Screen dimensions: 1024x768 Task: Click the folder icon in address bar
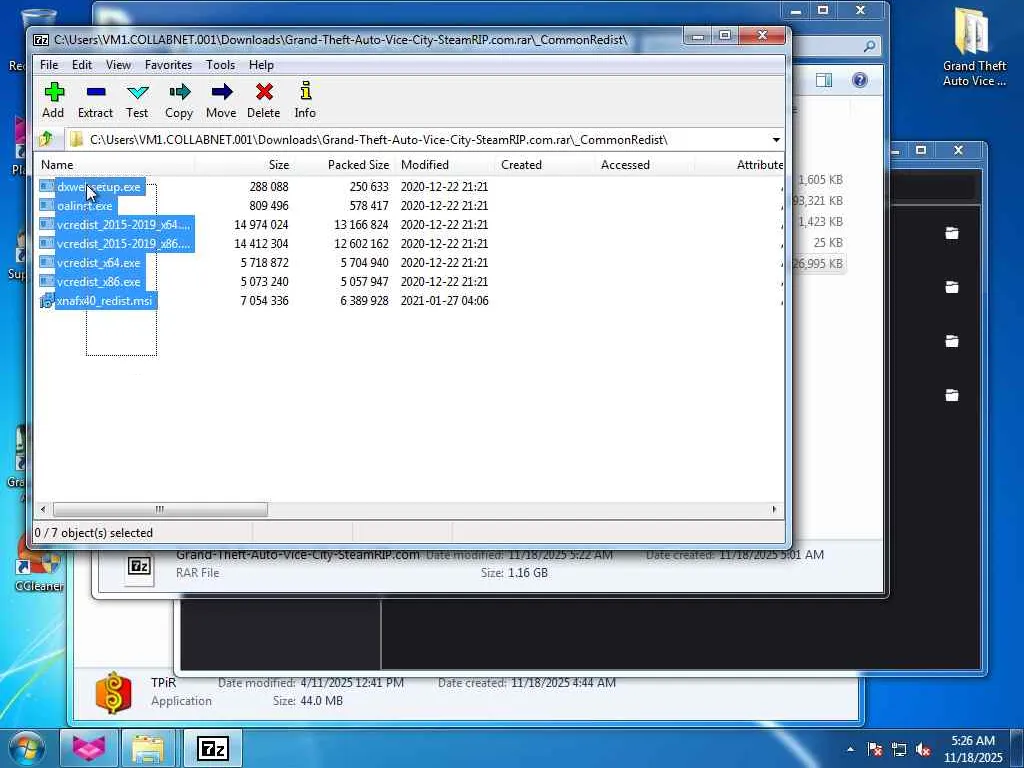[76, 140]
